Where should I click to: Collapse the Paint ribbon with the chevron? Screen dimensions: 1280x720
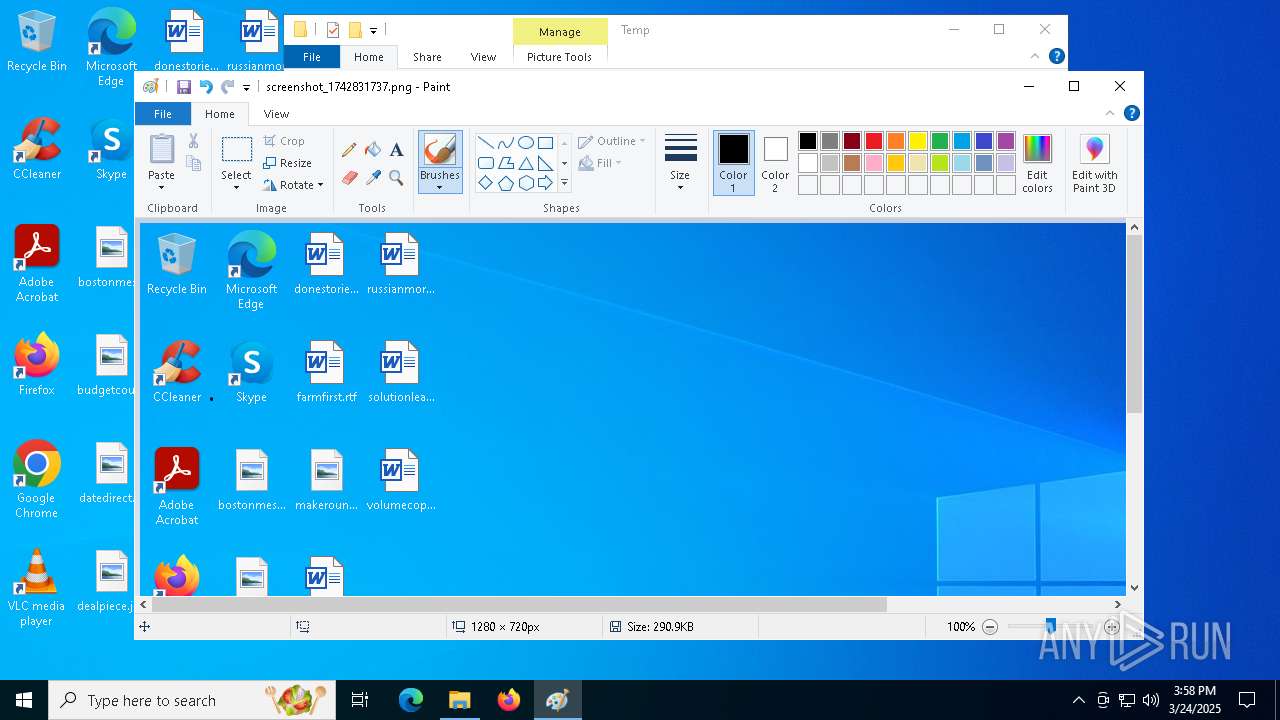pos(1110,114)
